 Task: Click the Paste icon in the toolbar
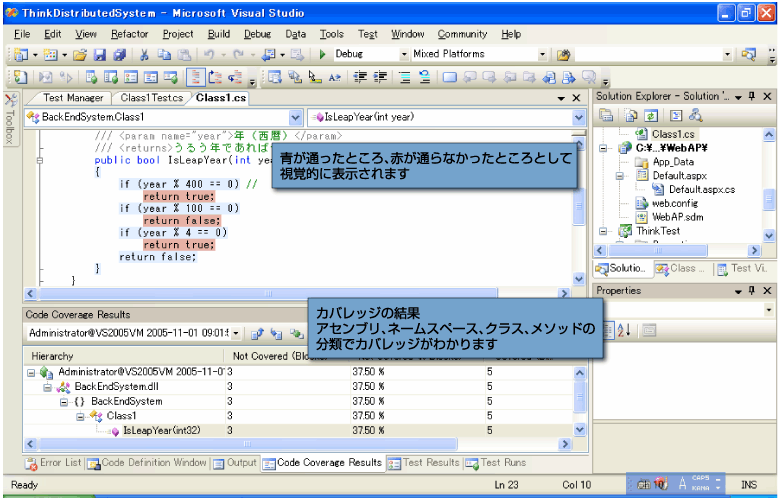pos(185,54)
